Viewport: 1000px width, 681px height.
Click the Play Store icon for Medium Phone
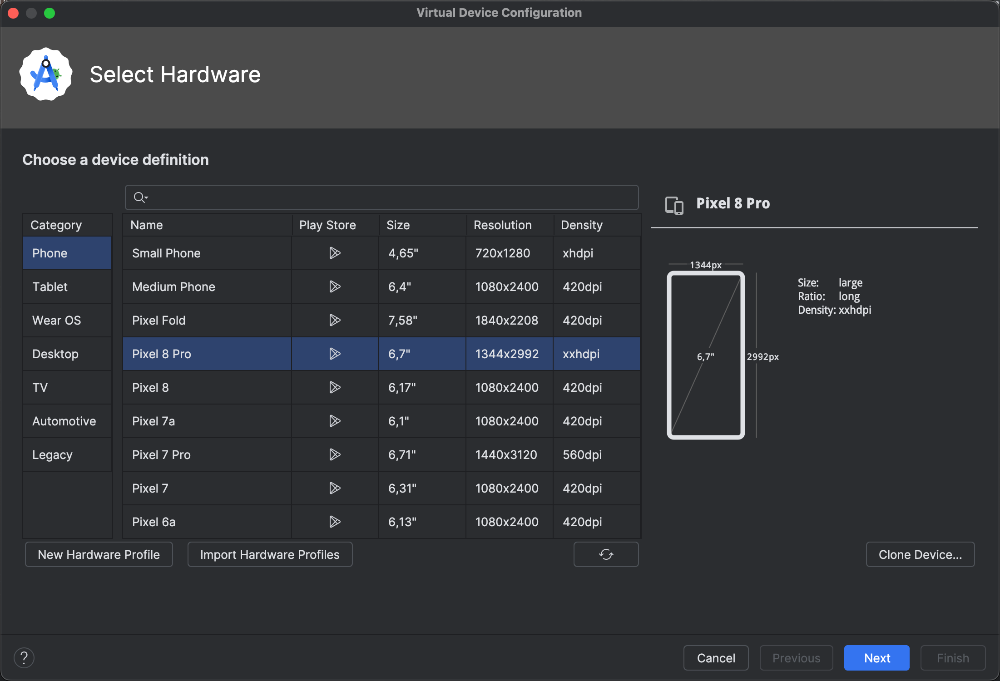pyautogui.click(x=335, y=287)
